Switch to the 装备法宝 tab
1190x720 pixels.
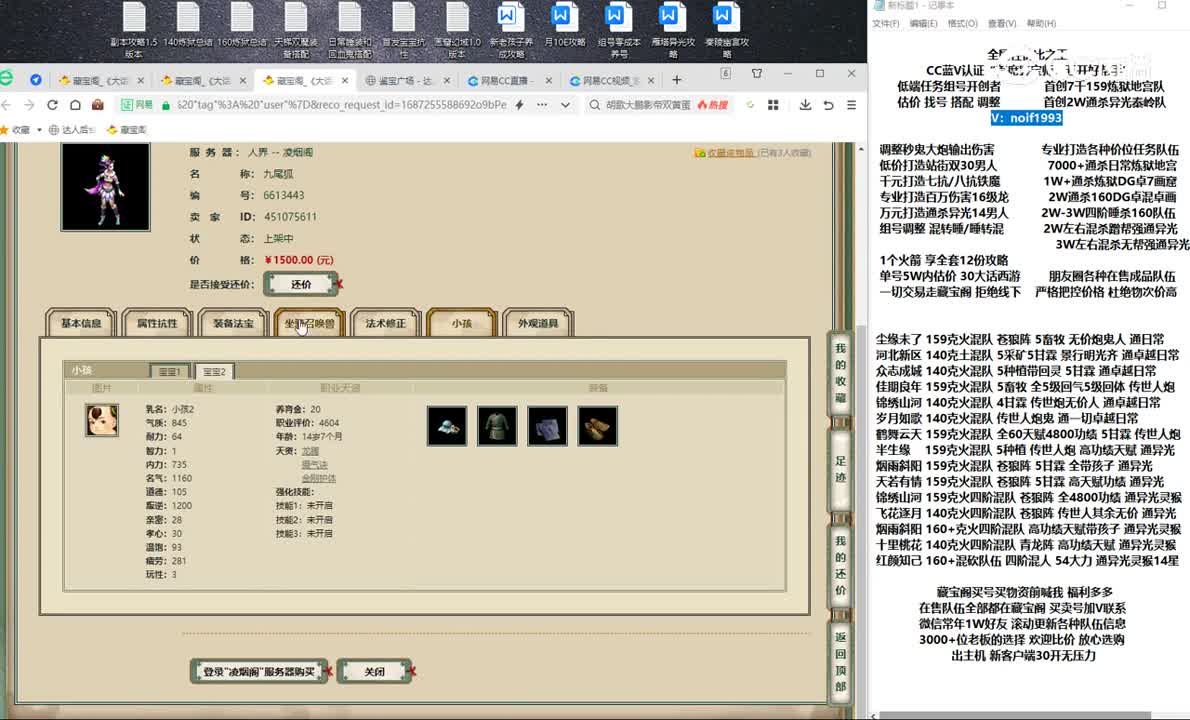pyautogui.click(x=233, y=323)
